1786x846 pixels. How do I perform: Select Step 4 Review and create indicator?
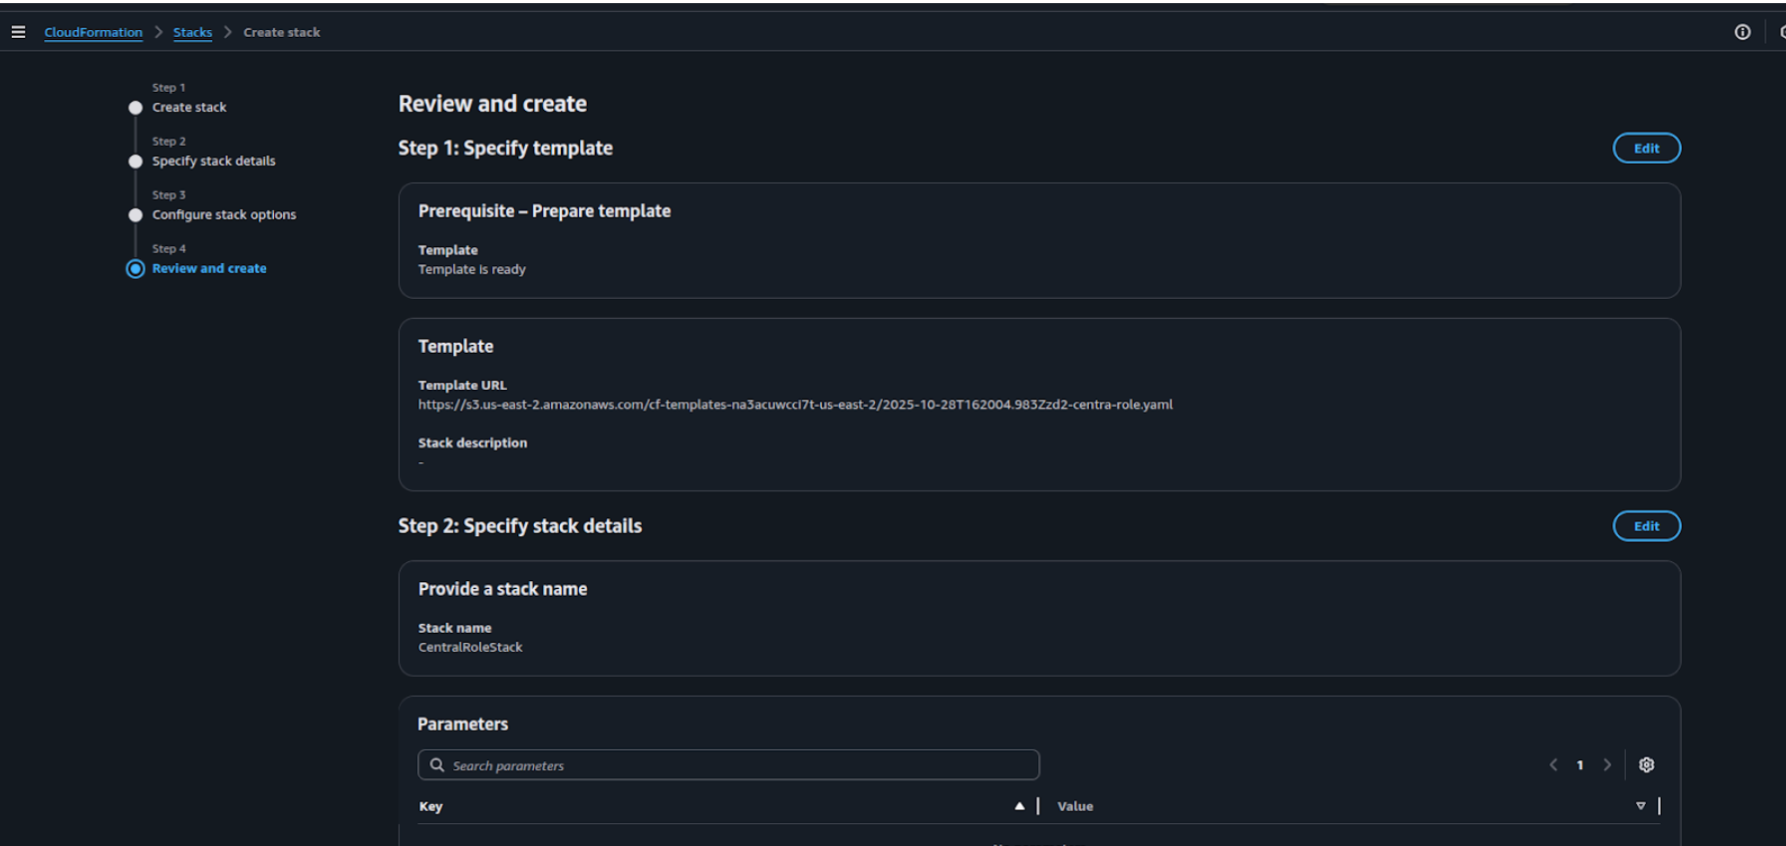(135, 269)
